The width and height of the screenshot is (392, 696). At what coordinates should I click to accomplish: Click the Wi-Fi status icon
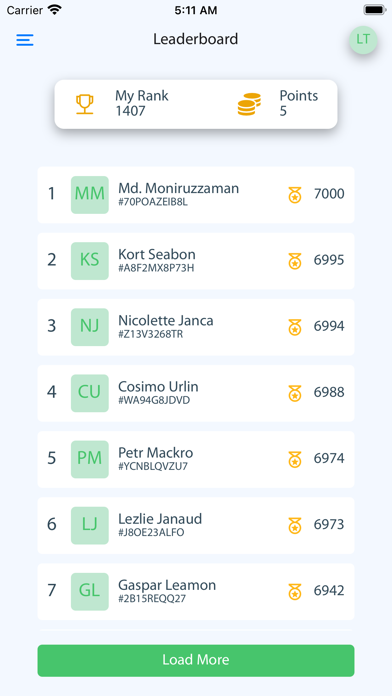(x=55, y=10)
